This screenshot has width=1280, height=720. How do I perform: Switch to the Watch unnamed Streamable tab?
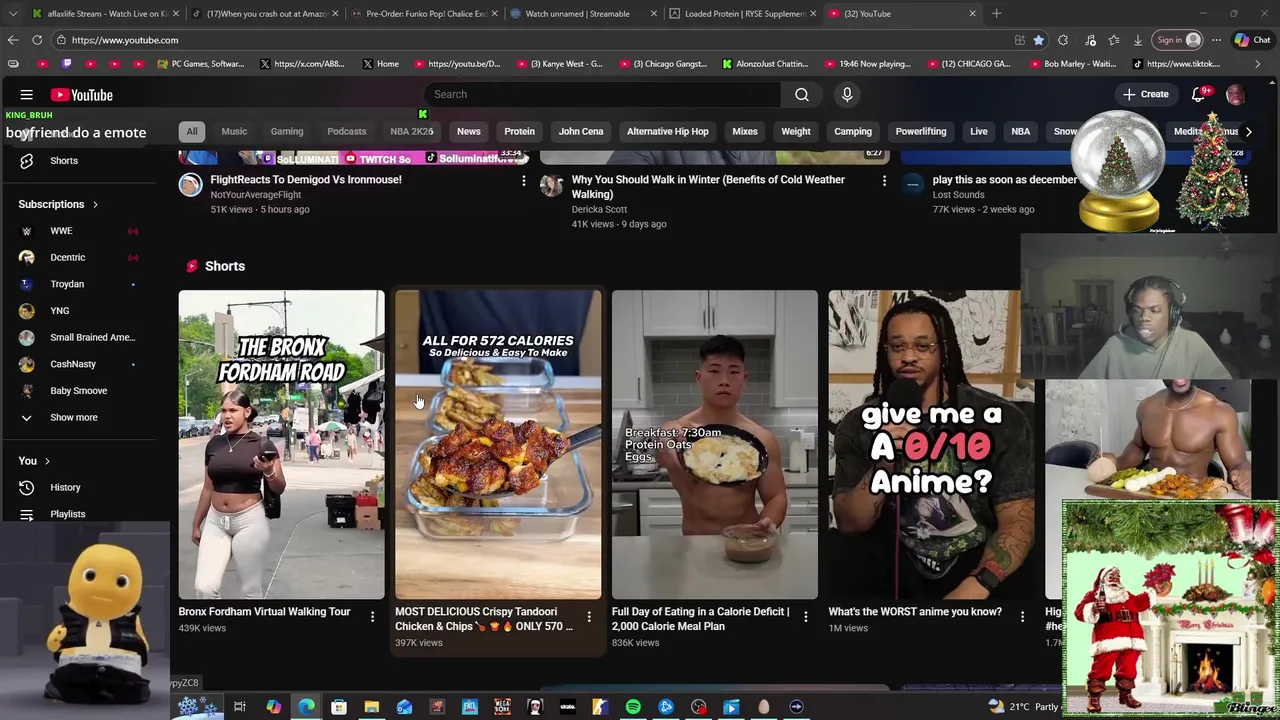584,14
